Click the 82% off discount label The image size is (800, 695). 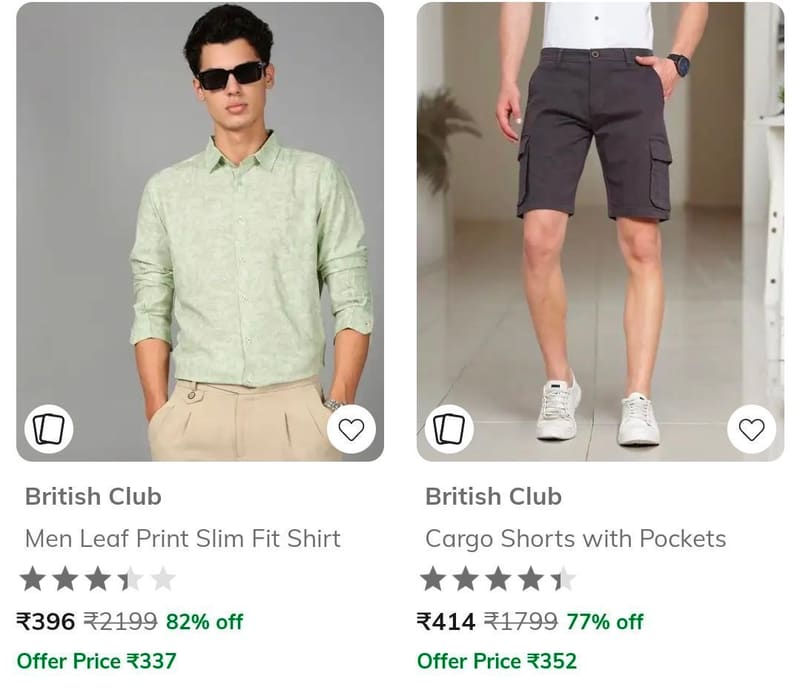pos(205,622)
